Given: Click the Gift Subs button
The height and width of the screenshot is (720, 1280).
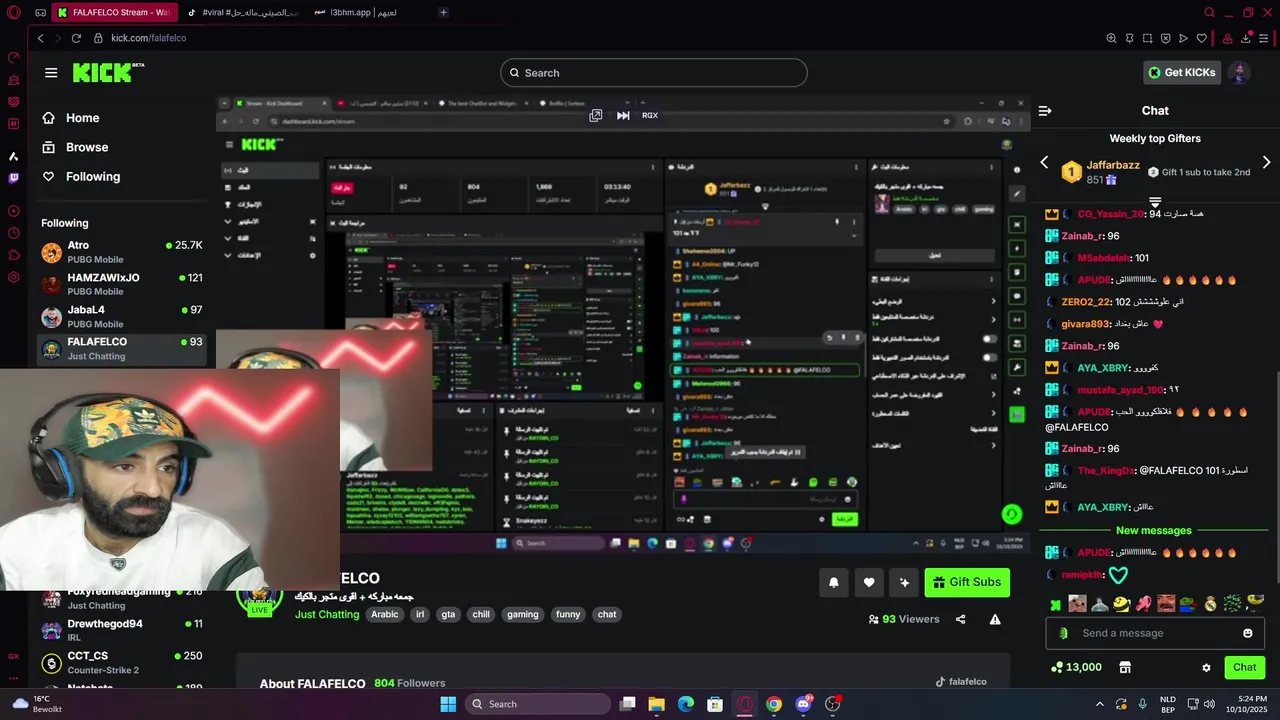Looking at the screenshot, I should 966,582.
